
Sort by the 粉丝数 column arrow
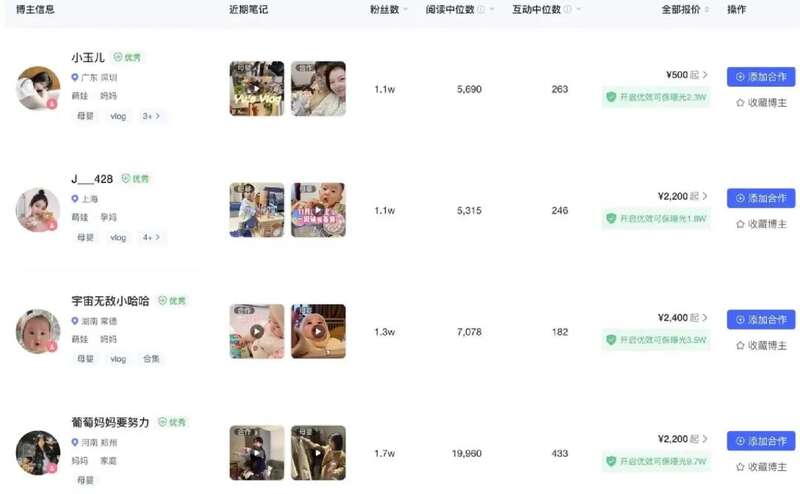(406, 10)
